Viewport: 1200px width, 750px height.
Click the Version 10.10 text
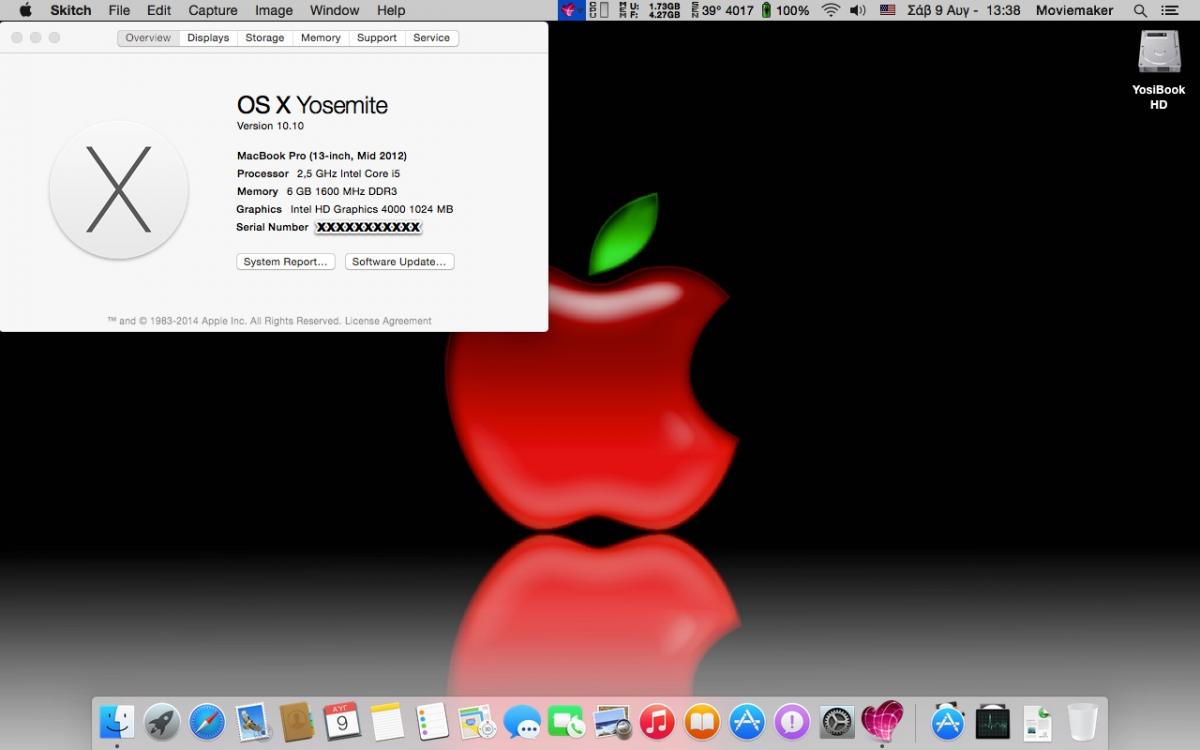pos(270,126)
